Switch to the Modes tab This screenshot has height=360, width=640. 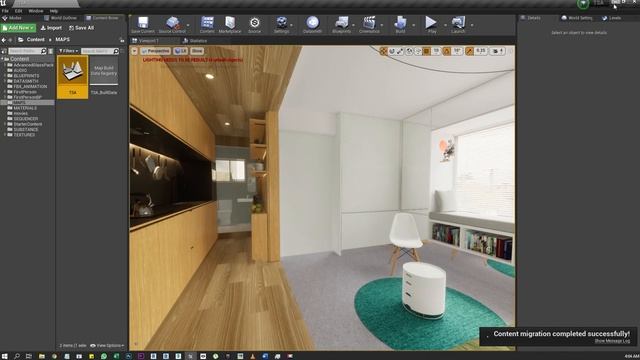coord(12,18)
